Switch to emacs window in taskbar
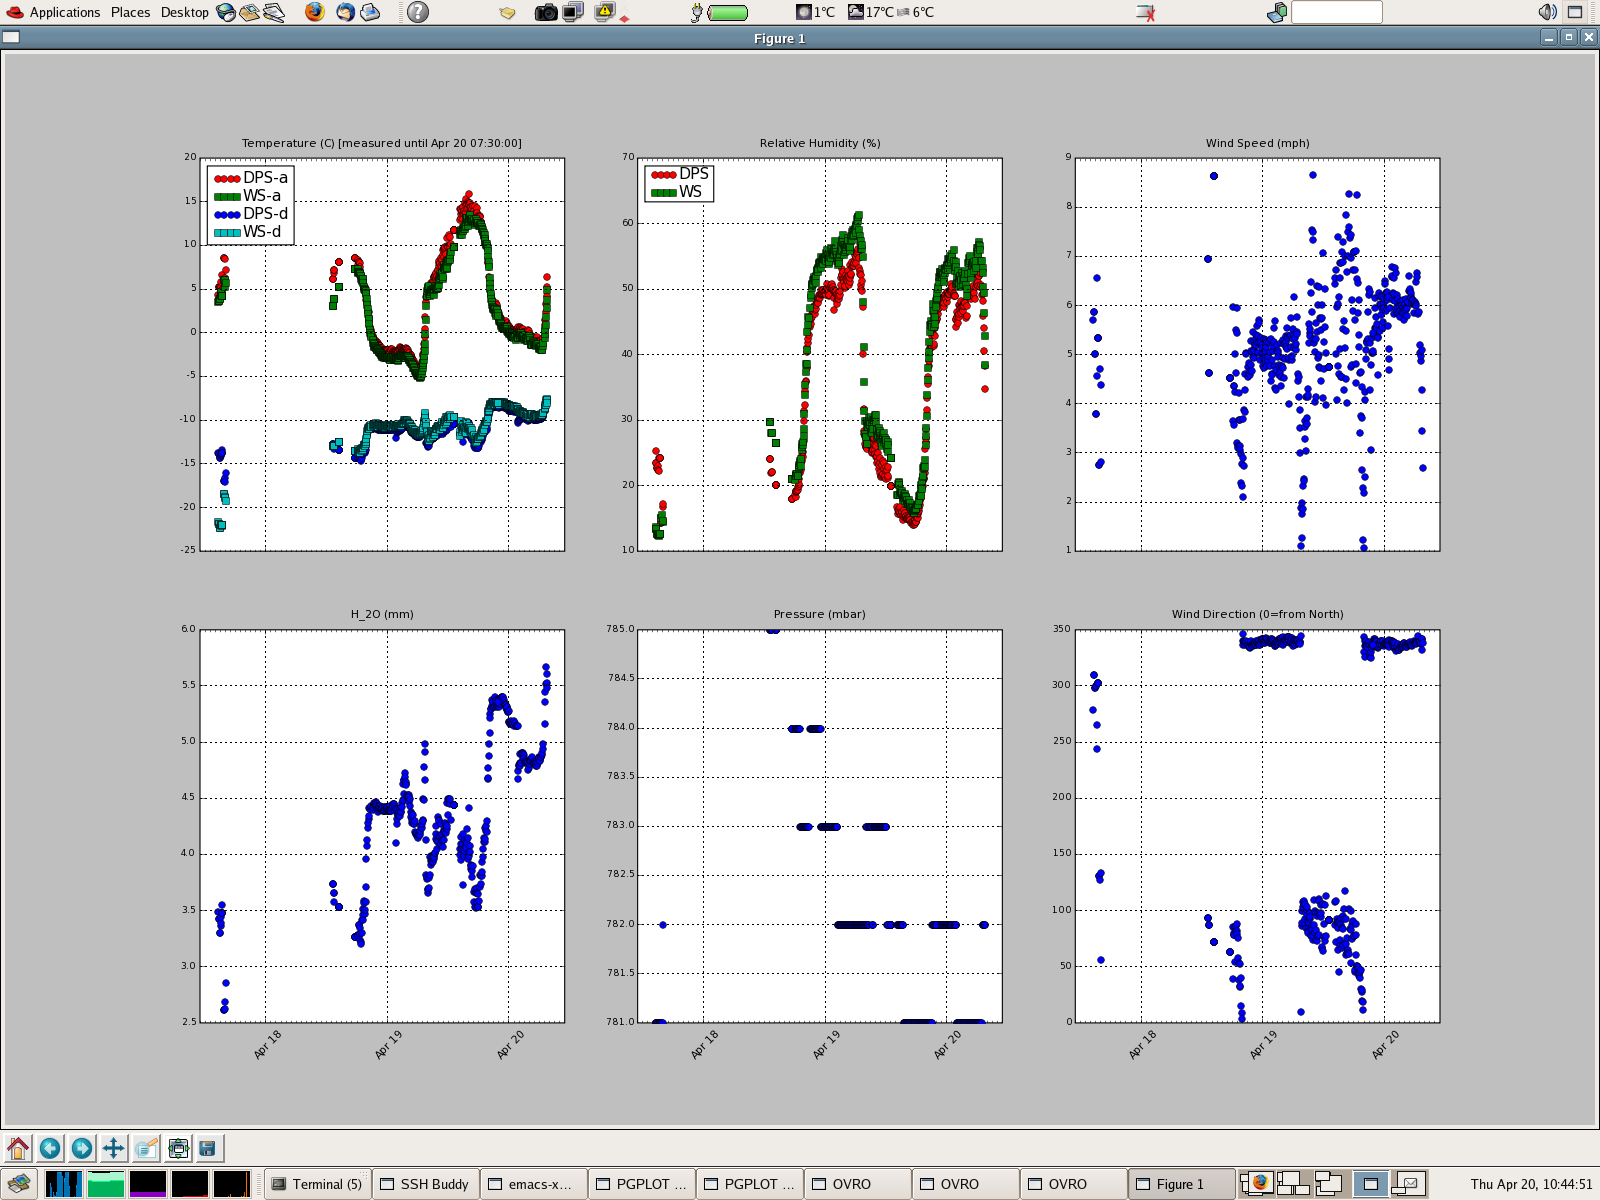 pos(533,1184)
